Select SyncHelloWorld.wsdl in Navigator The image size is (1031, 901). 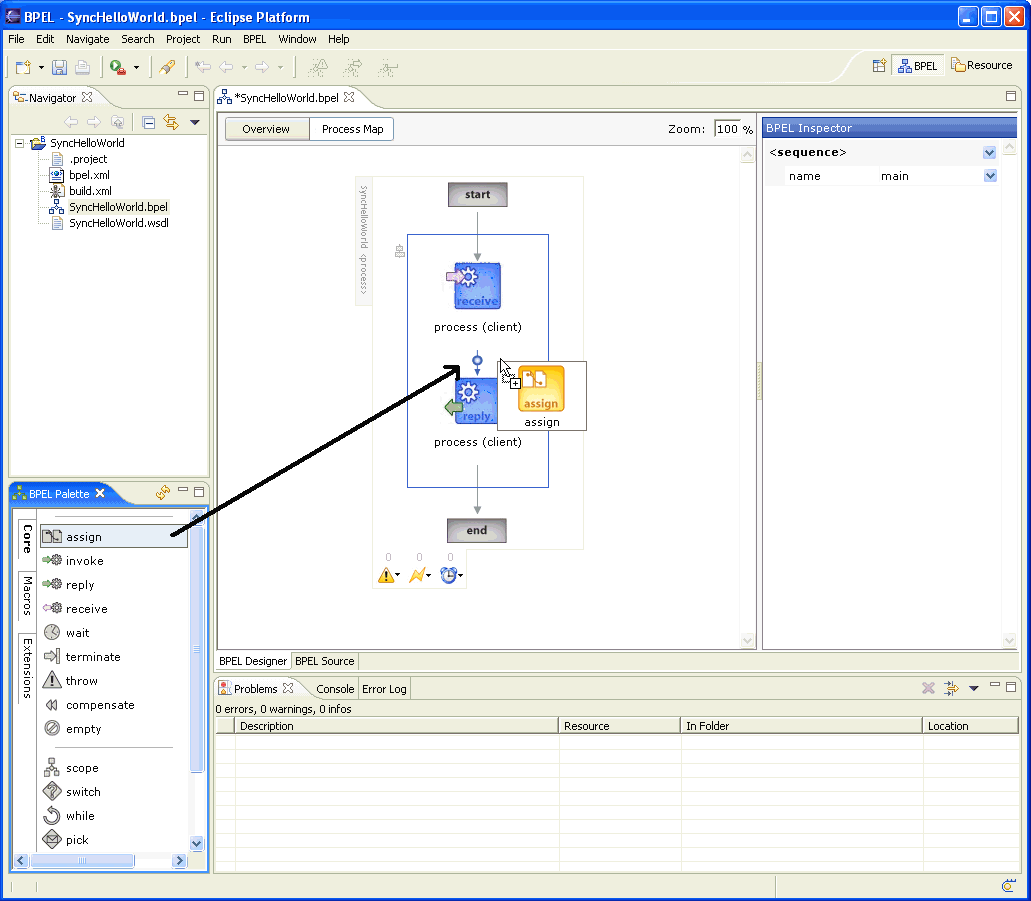(x=119, y=223)
